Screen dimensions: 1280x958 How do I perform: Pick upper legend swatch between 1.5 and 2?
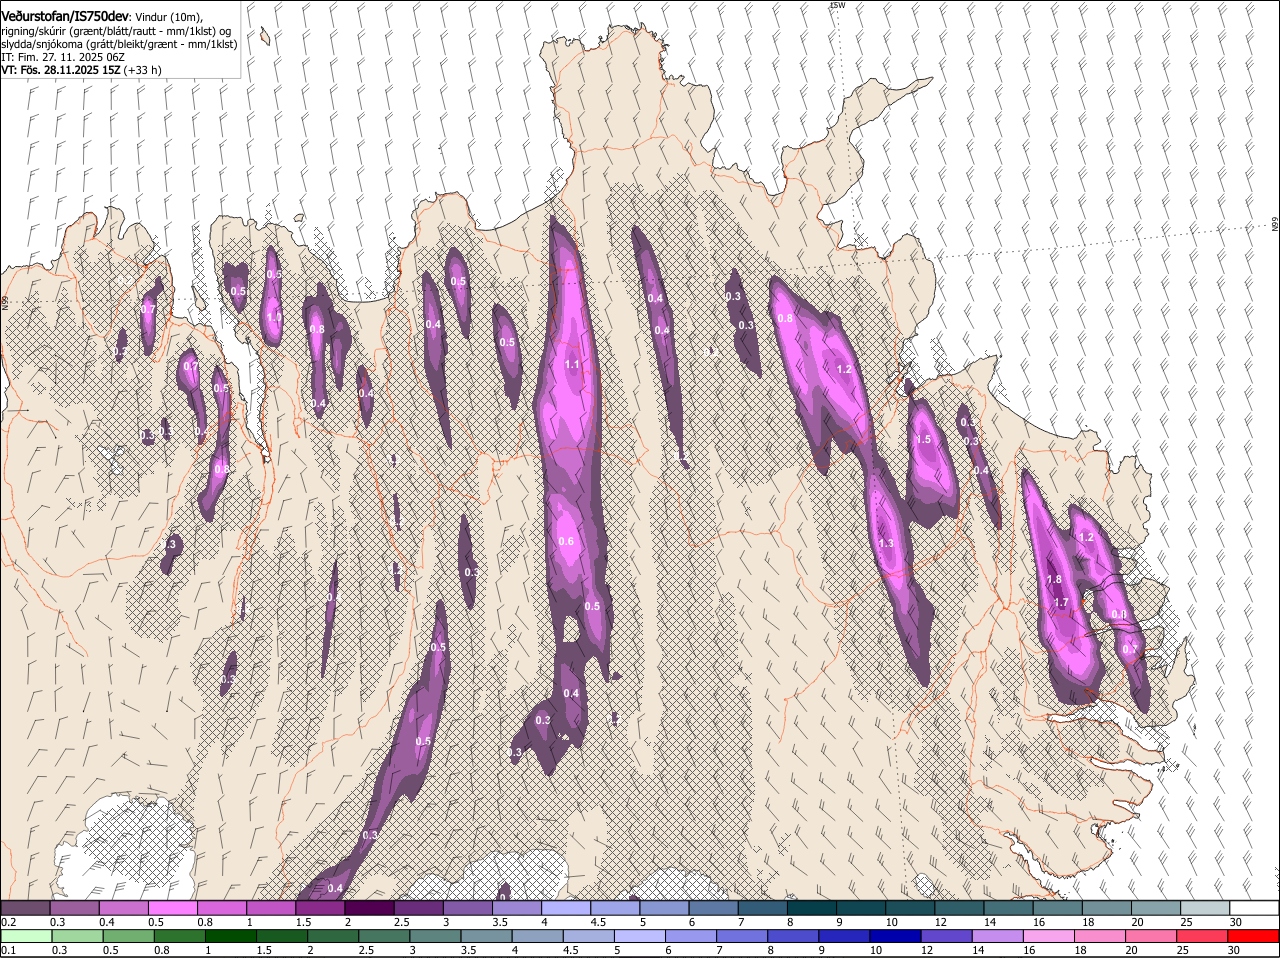[319, 908]
